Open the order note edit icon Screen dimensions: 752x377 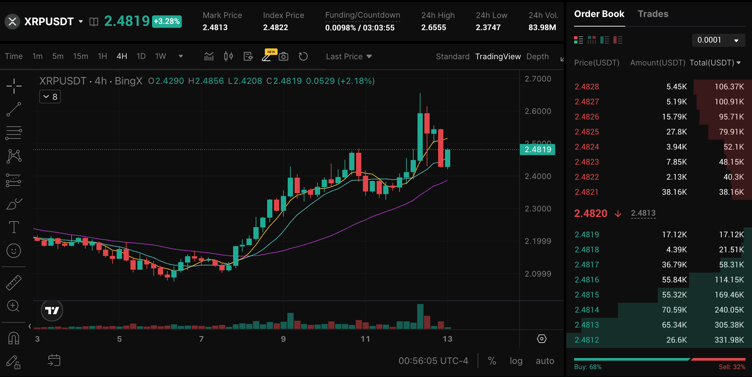(x=248, y=57)
